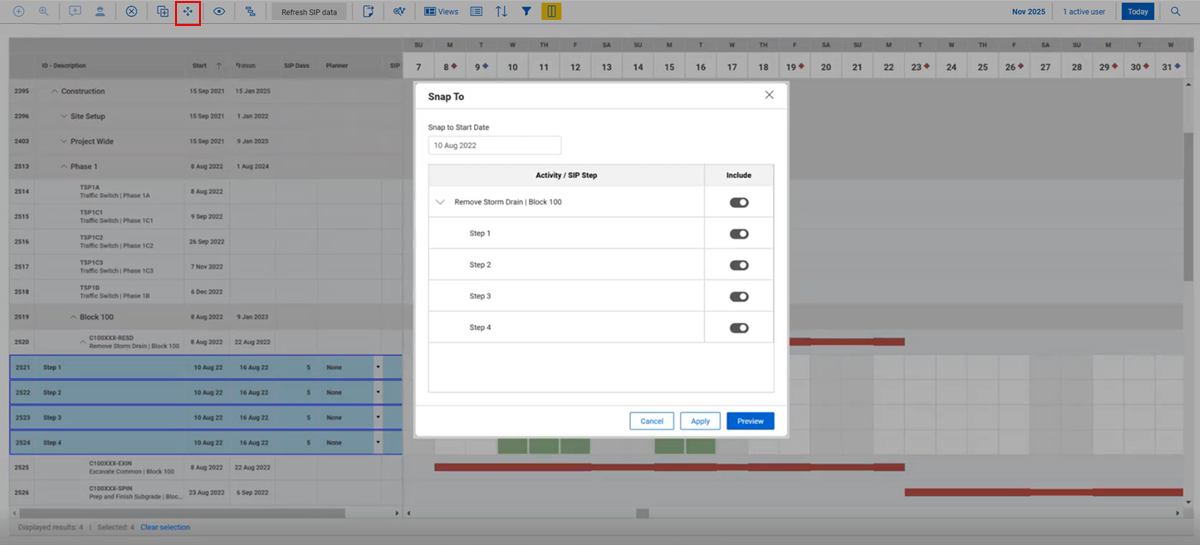
Task: Click the Clear selection link
Action: (x=165, y=527)
